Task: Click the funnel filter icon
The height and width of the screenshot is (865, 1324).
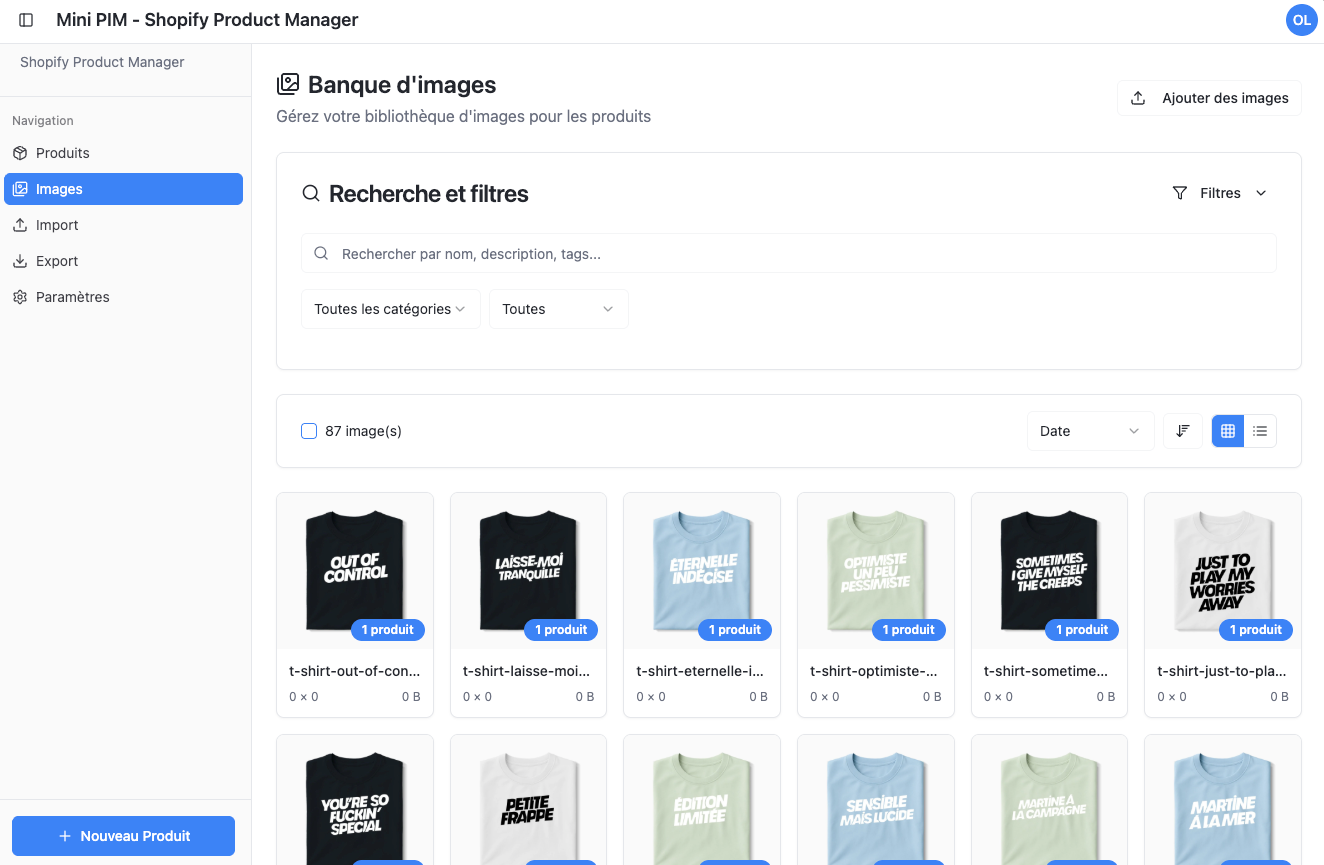Action: [x=1180, y=193]
